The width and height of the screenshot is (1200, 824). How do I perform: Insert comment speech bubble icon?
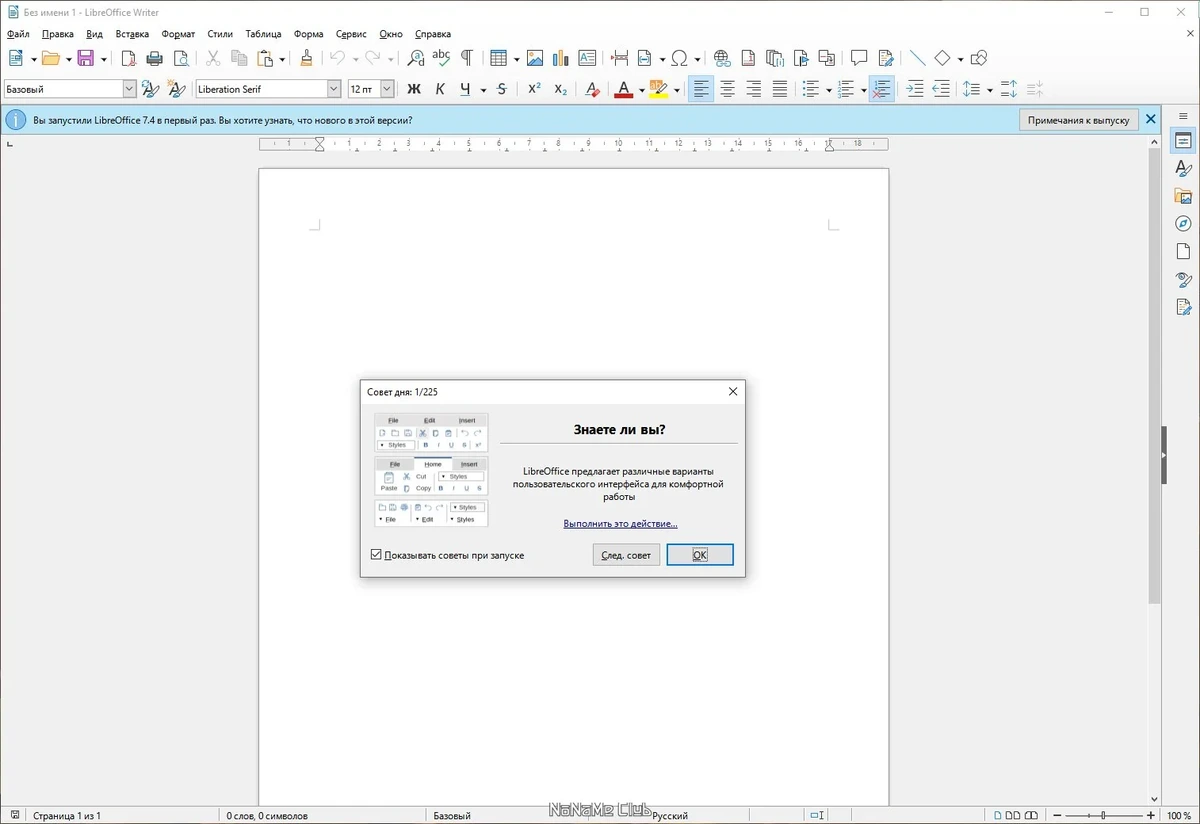859,58
